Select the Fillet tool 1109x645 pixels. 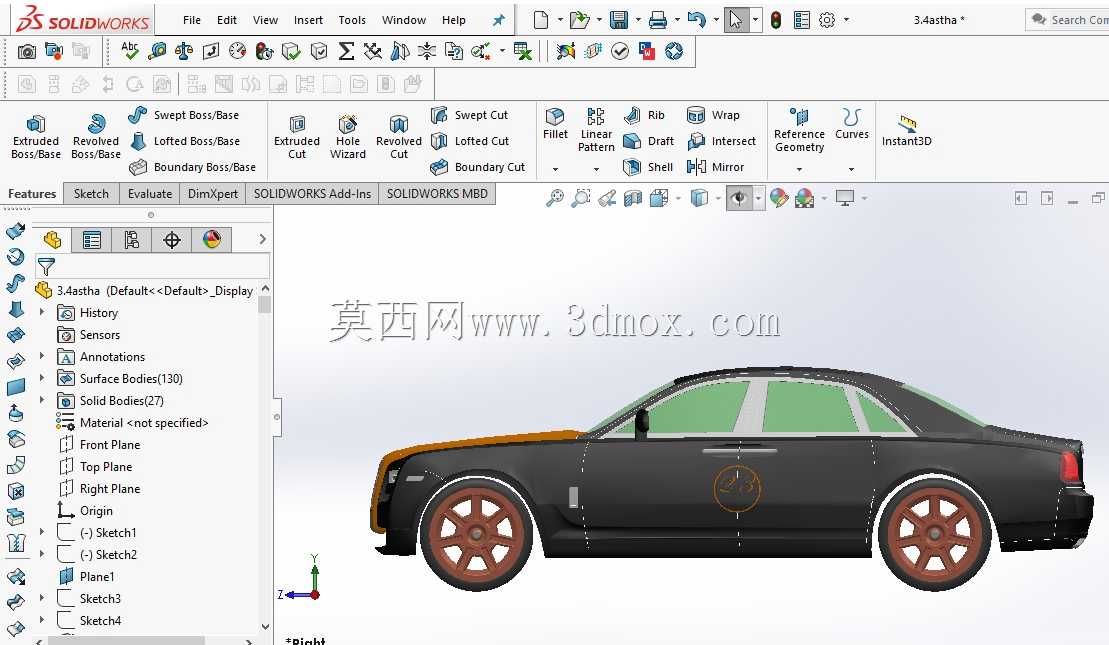click(x=555, y=124)
